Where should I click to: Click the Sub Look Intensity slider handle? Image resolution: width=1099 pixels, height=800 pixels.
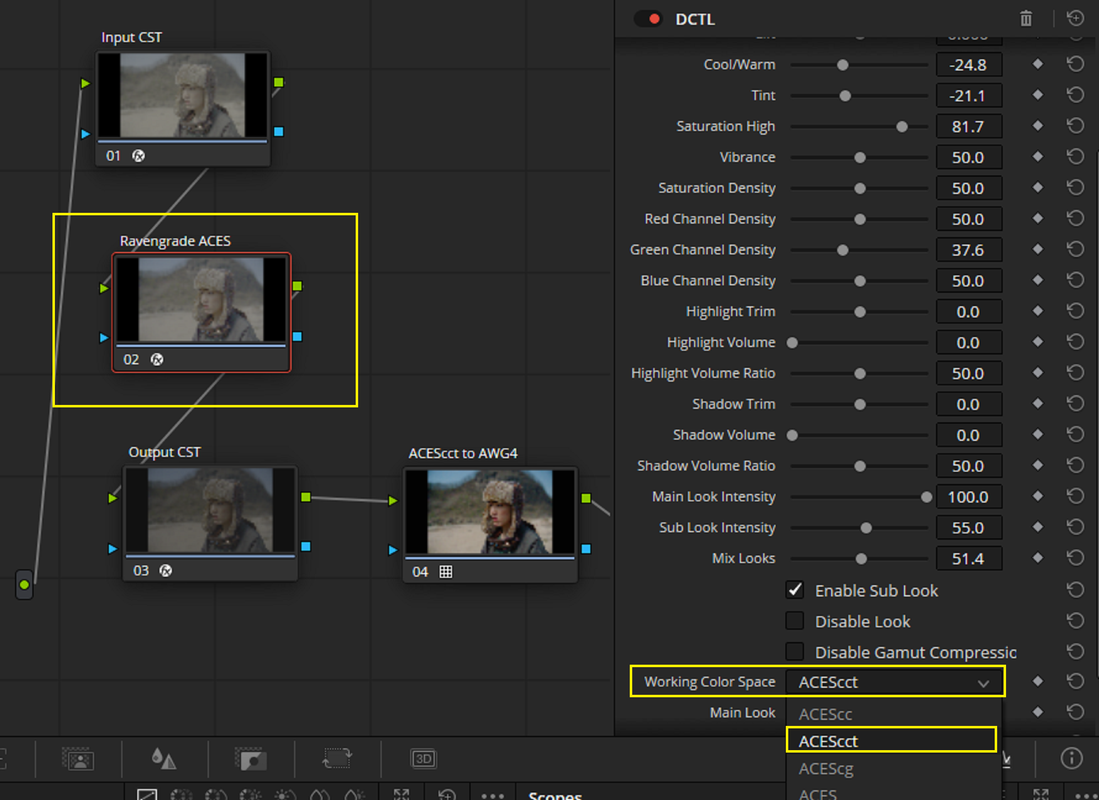[866, 528]
